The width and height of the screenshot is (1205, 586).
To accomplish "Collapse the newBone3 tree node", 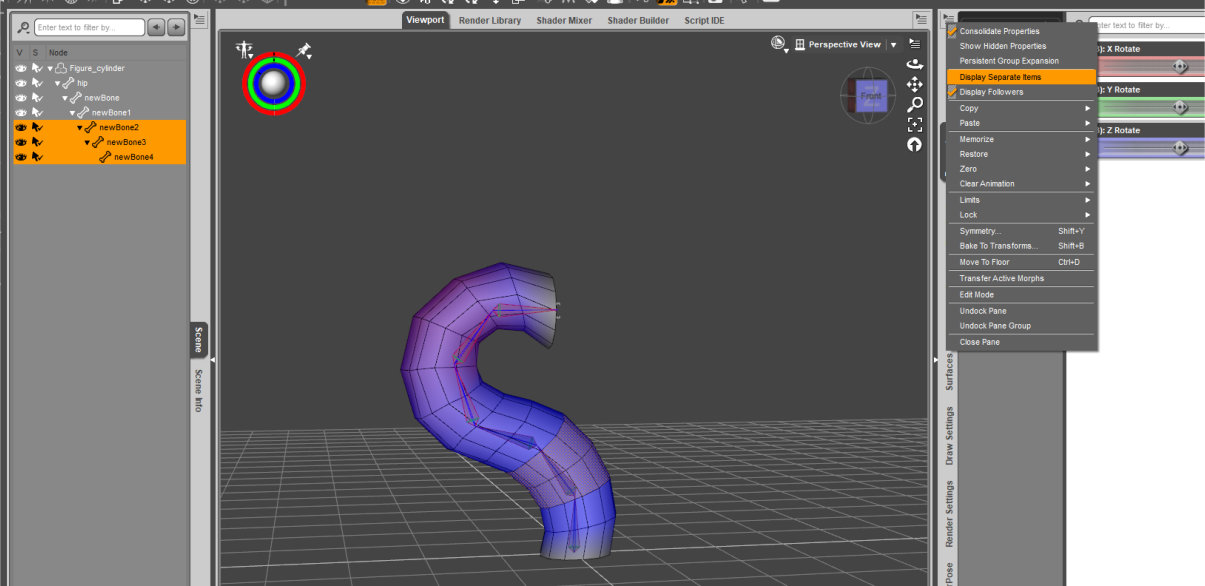I will pos(87,142).
